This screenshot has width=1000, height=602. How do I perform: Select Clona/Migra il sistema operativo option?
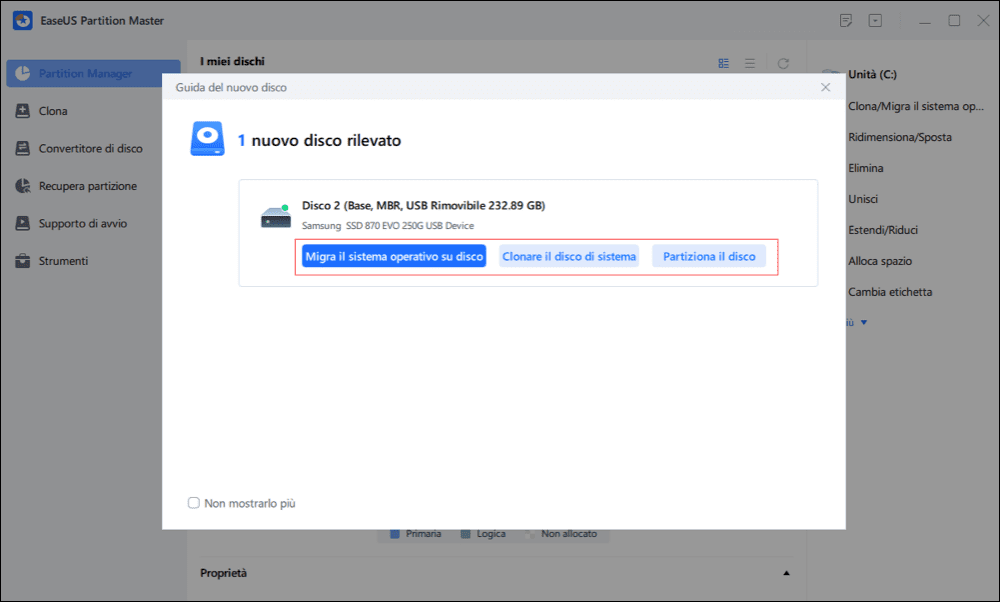point(916,106)
